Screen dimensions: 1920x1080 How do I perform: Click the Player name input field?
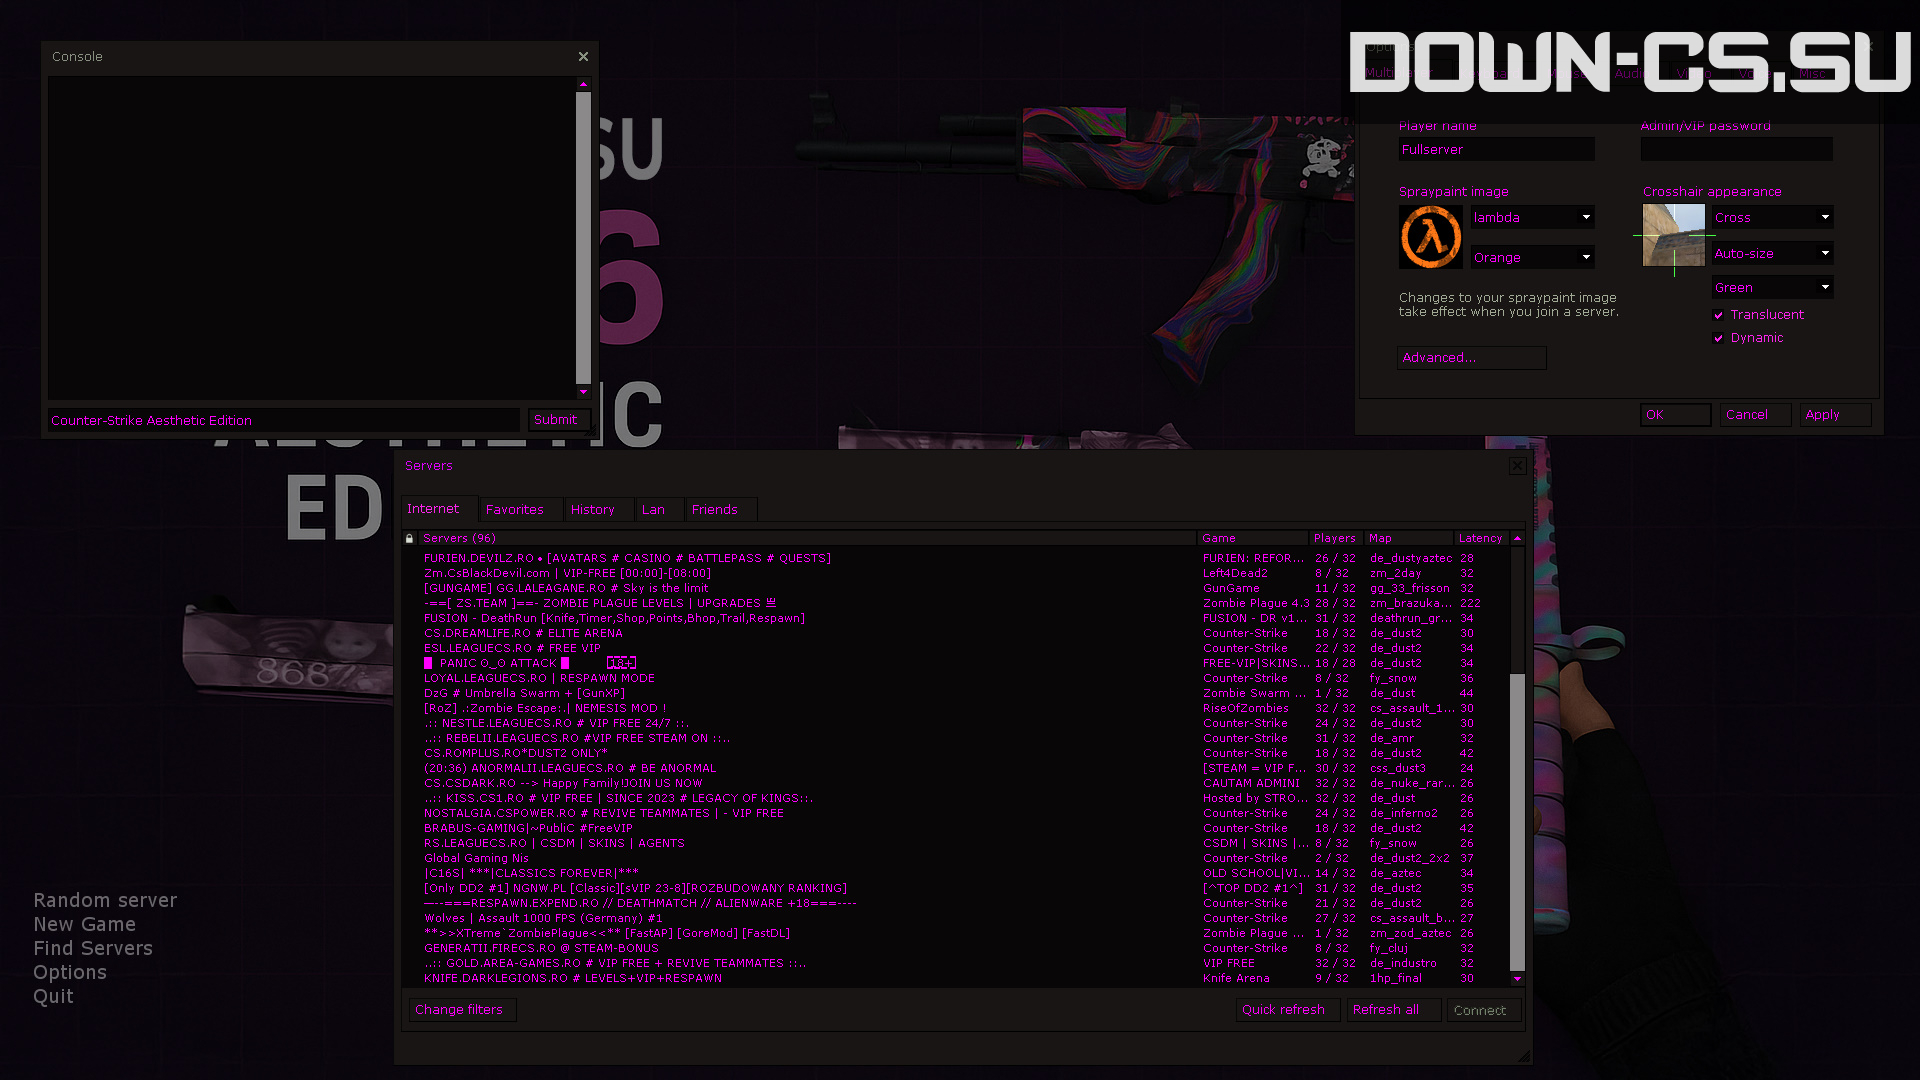1496,149
